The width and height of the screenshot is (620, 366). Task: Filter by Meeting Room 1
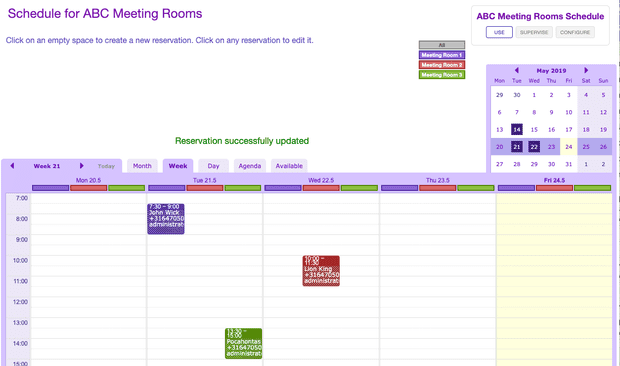click(x=442, y=55)
